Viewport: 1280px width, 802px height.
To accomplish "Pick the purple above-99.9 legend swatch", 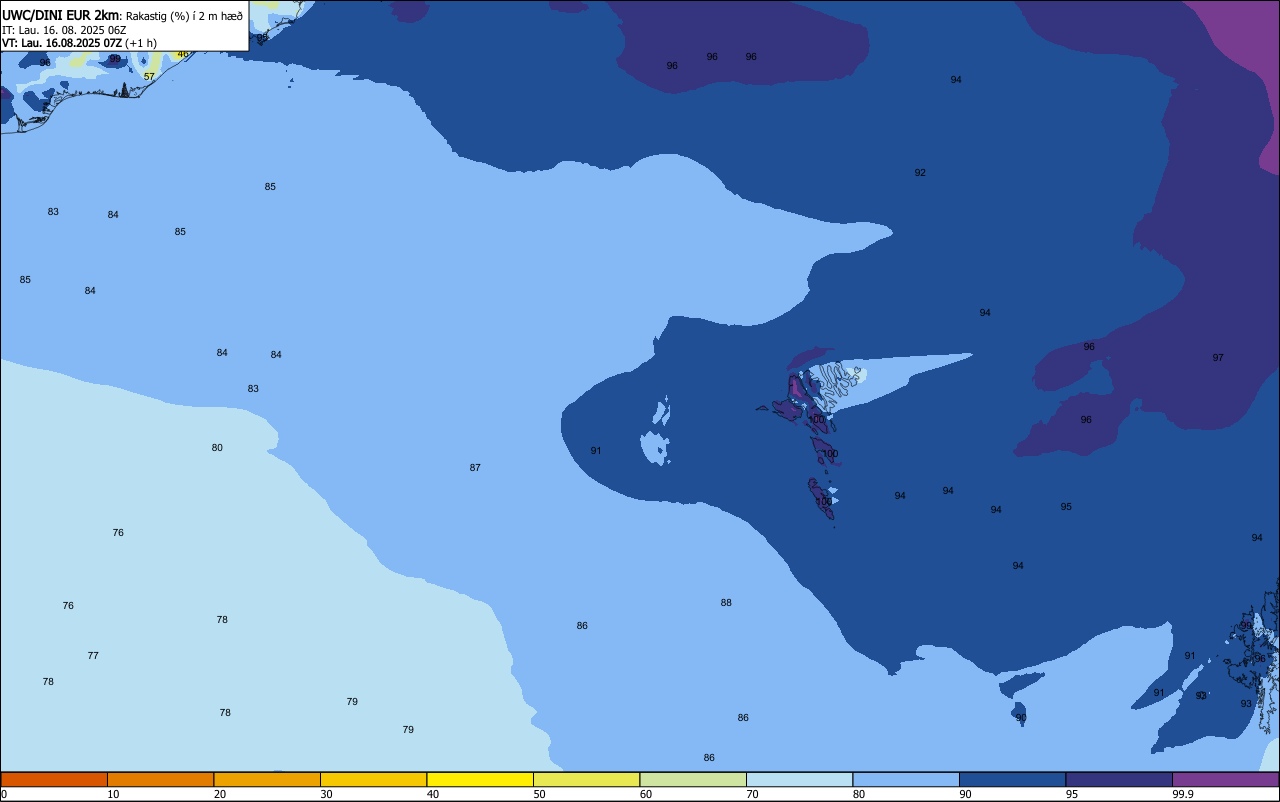I will [1226, 779].
